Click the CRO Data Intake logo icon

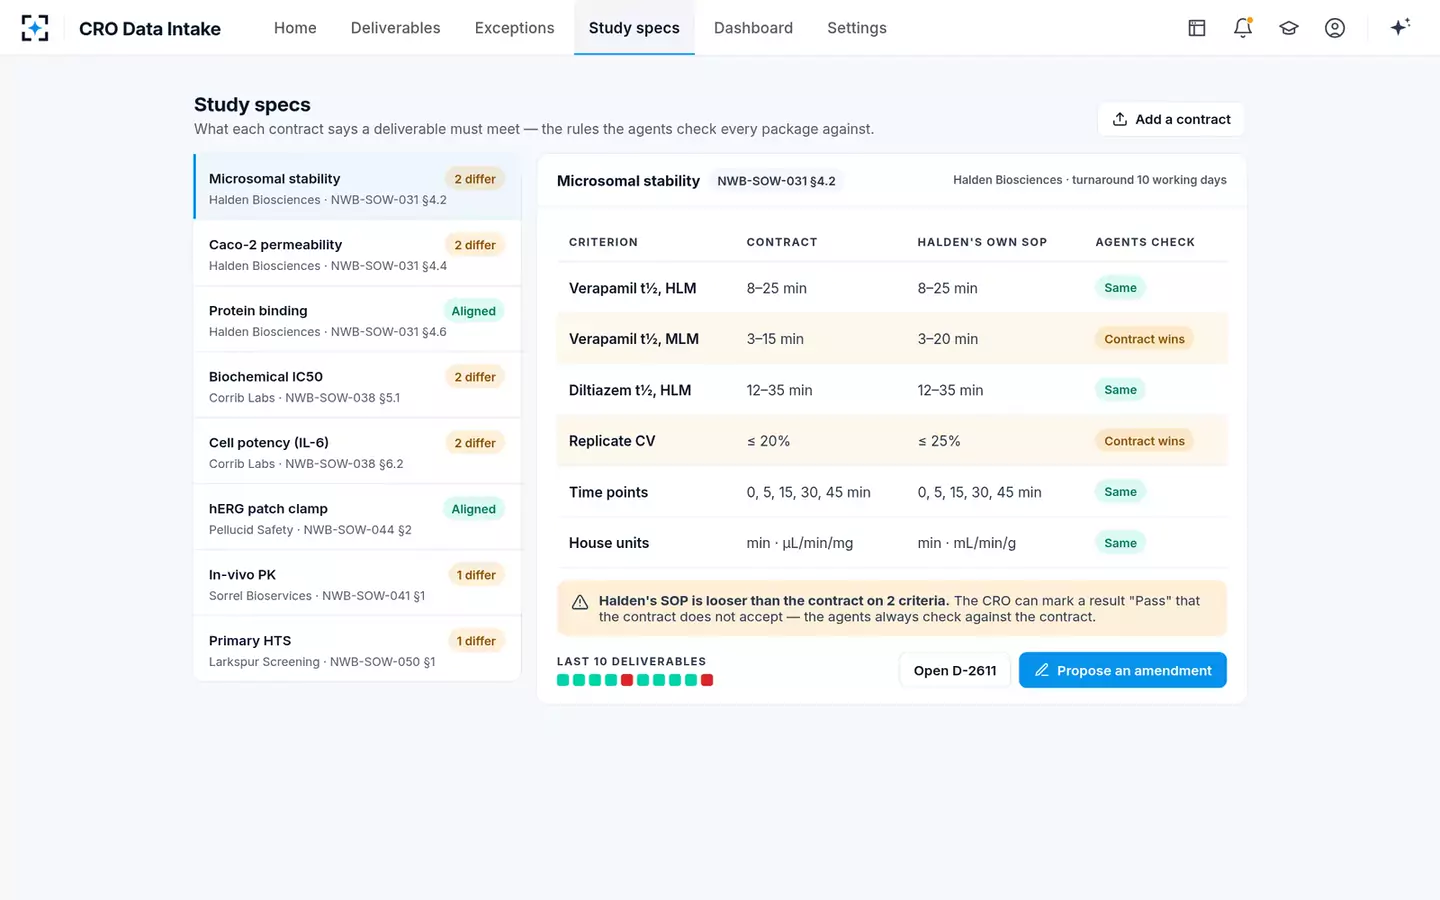pyautogui.click(x=35, y=28)
